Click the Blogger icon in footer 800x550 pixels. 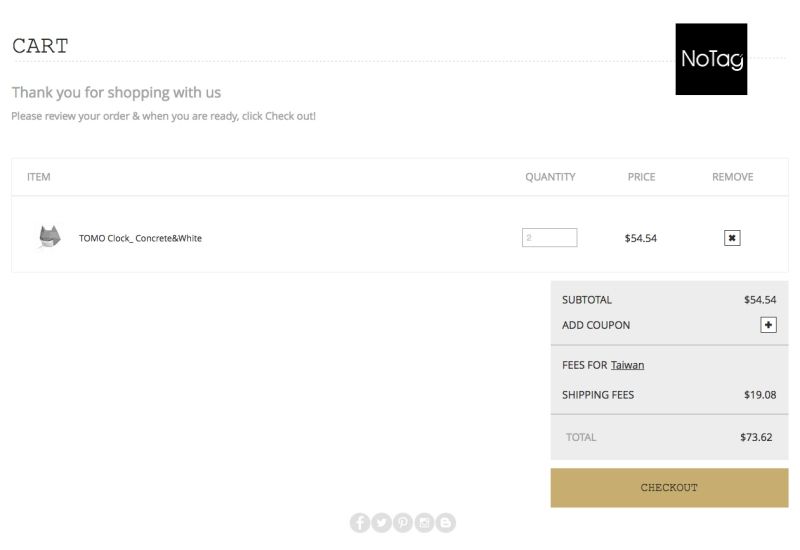(x=445, y=523)
